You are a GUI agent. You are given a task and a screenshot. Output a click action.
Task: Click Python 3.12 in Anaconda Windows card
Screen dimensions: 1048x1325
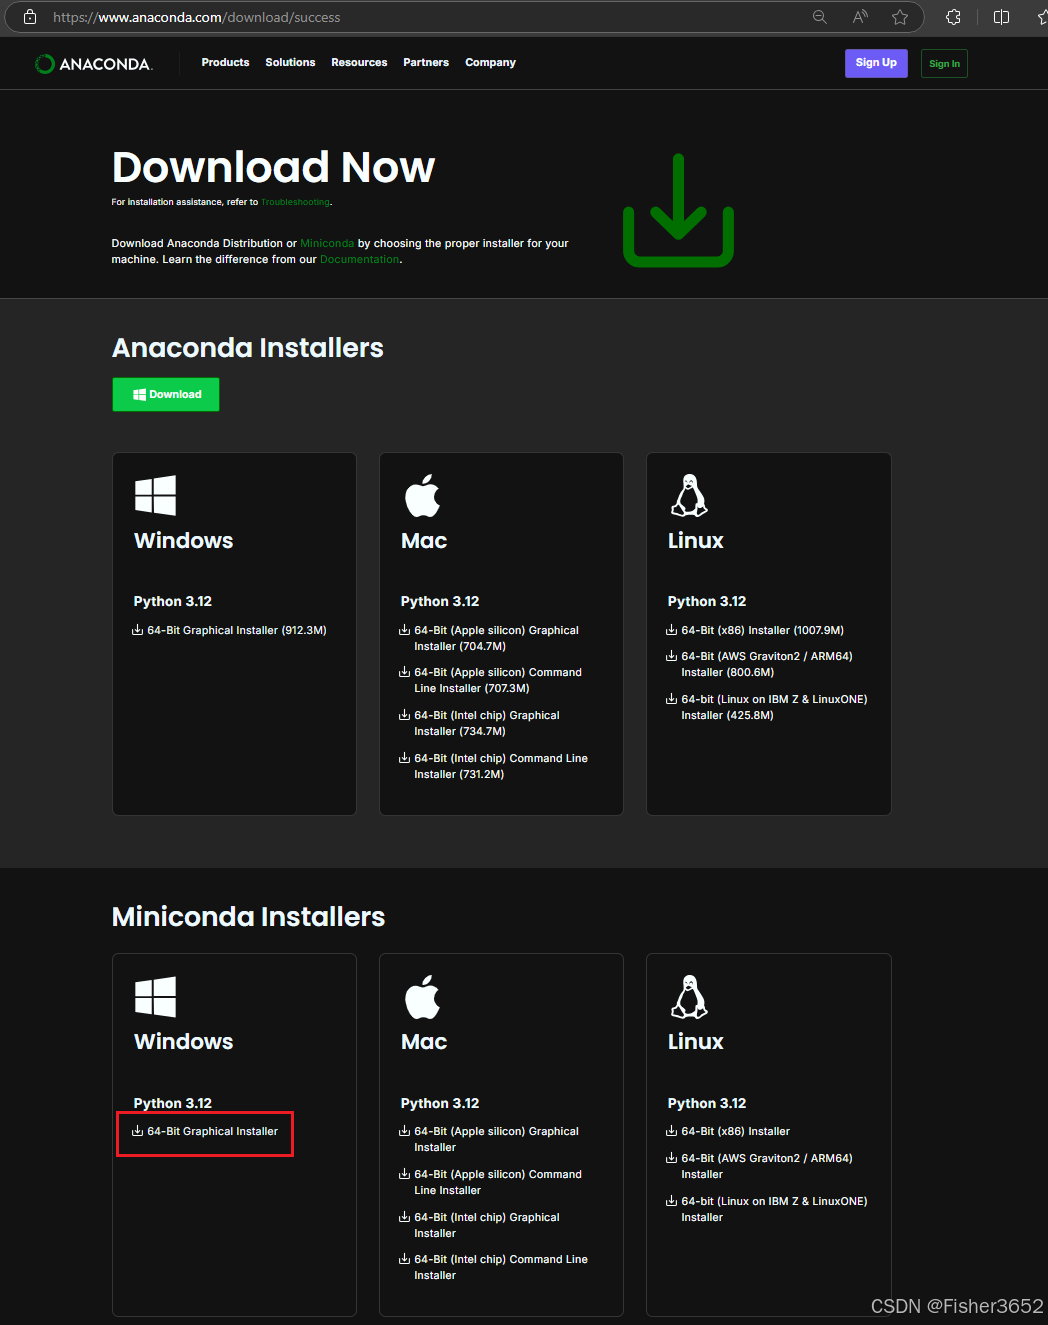[173, 601]
